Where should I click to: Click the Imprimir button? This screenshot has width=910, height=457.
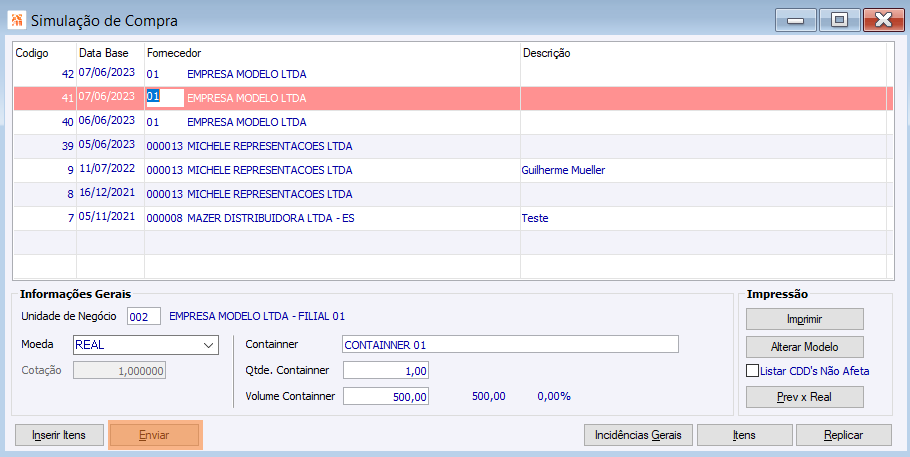[x=804, y=319]
